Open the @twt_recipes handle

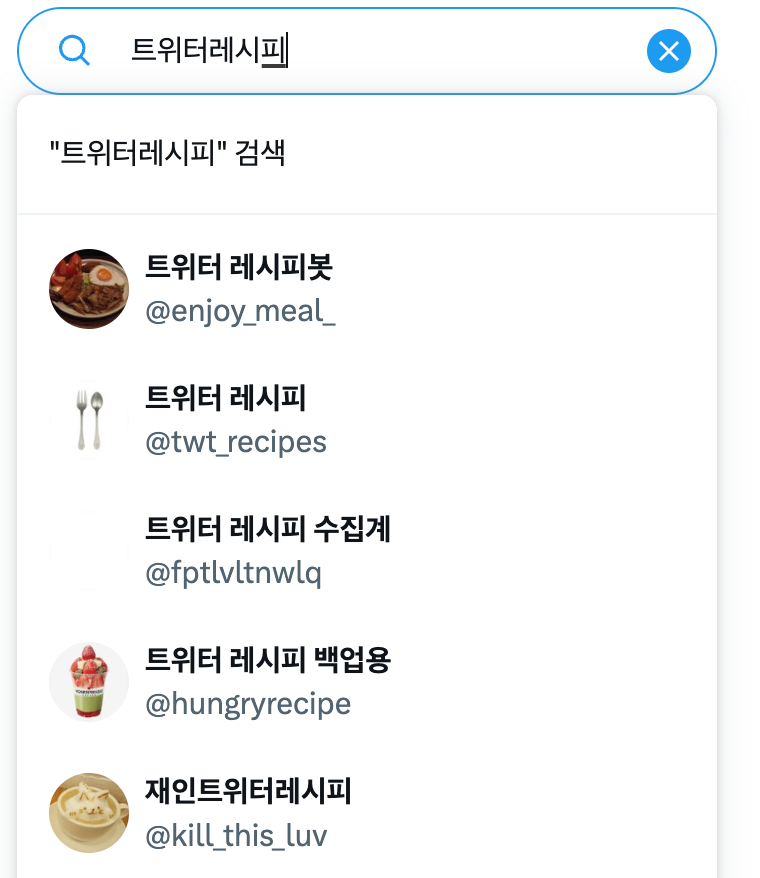pos(236,442)
